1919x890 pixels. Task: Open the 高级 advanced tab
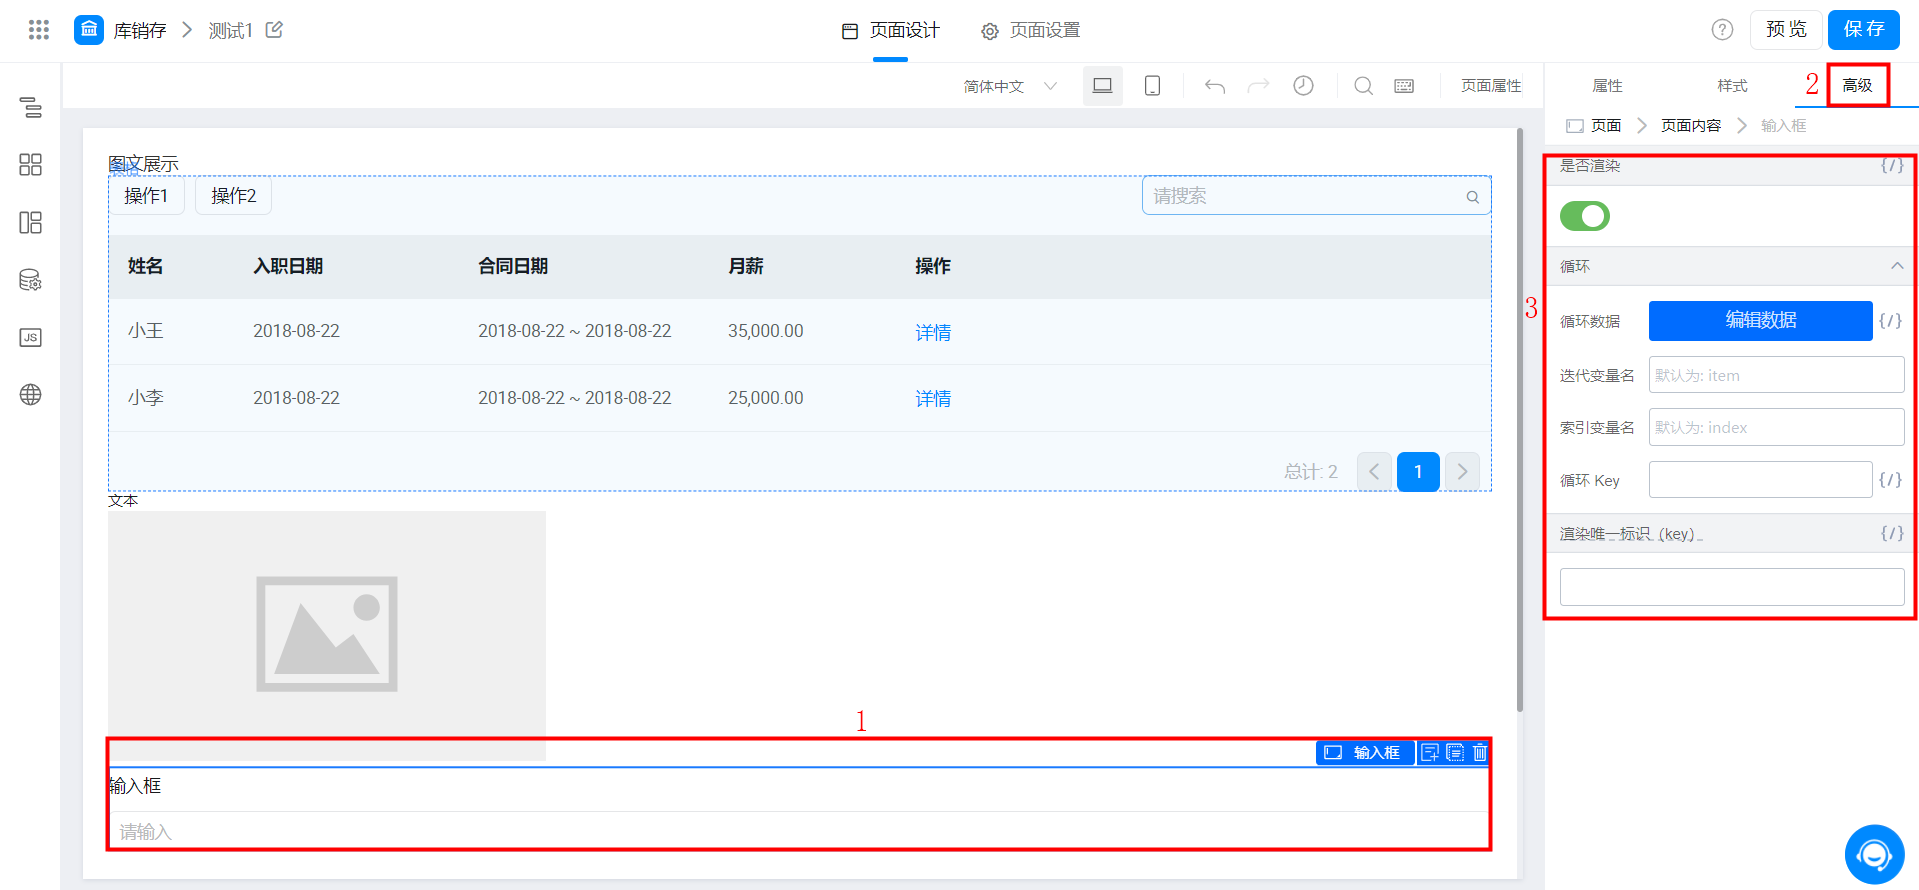click(x=1857, y=86)
